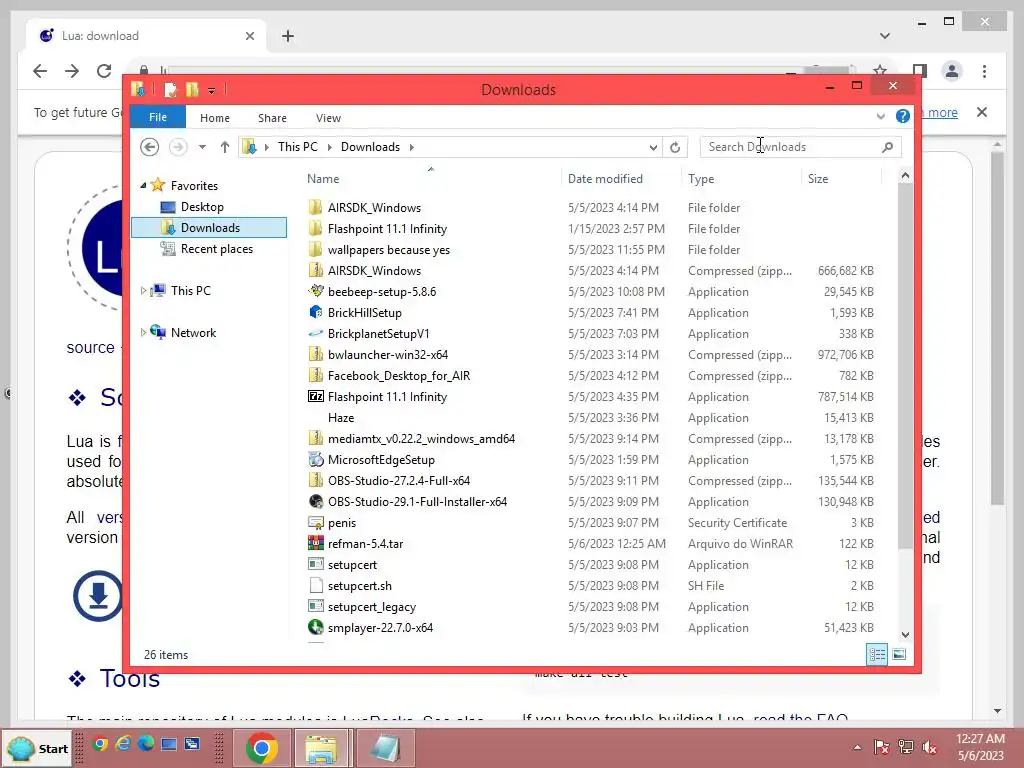1024x768 pixels.
Task: Select the BrickHillSetup installer
Action: click(x=364, y=312)
